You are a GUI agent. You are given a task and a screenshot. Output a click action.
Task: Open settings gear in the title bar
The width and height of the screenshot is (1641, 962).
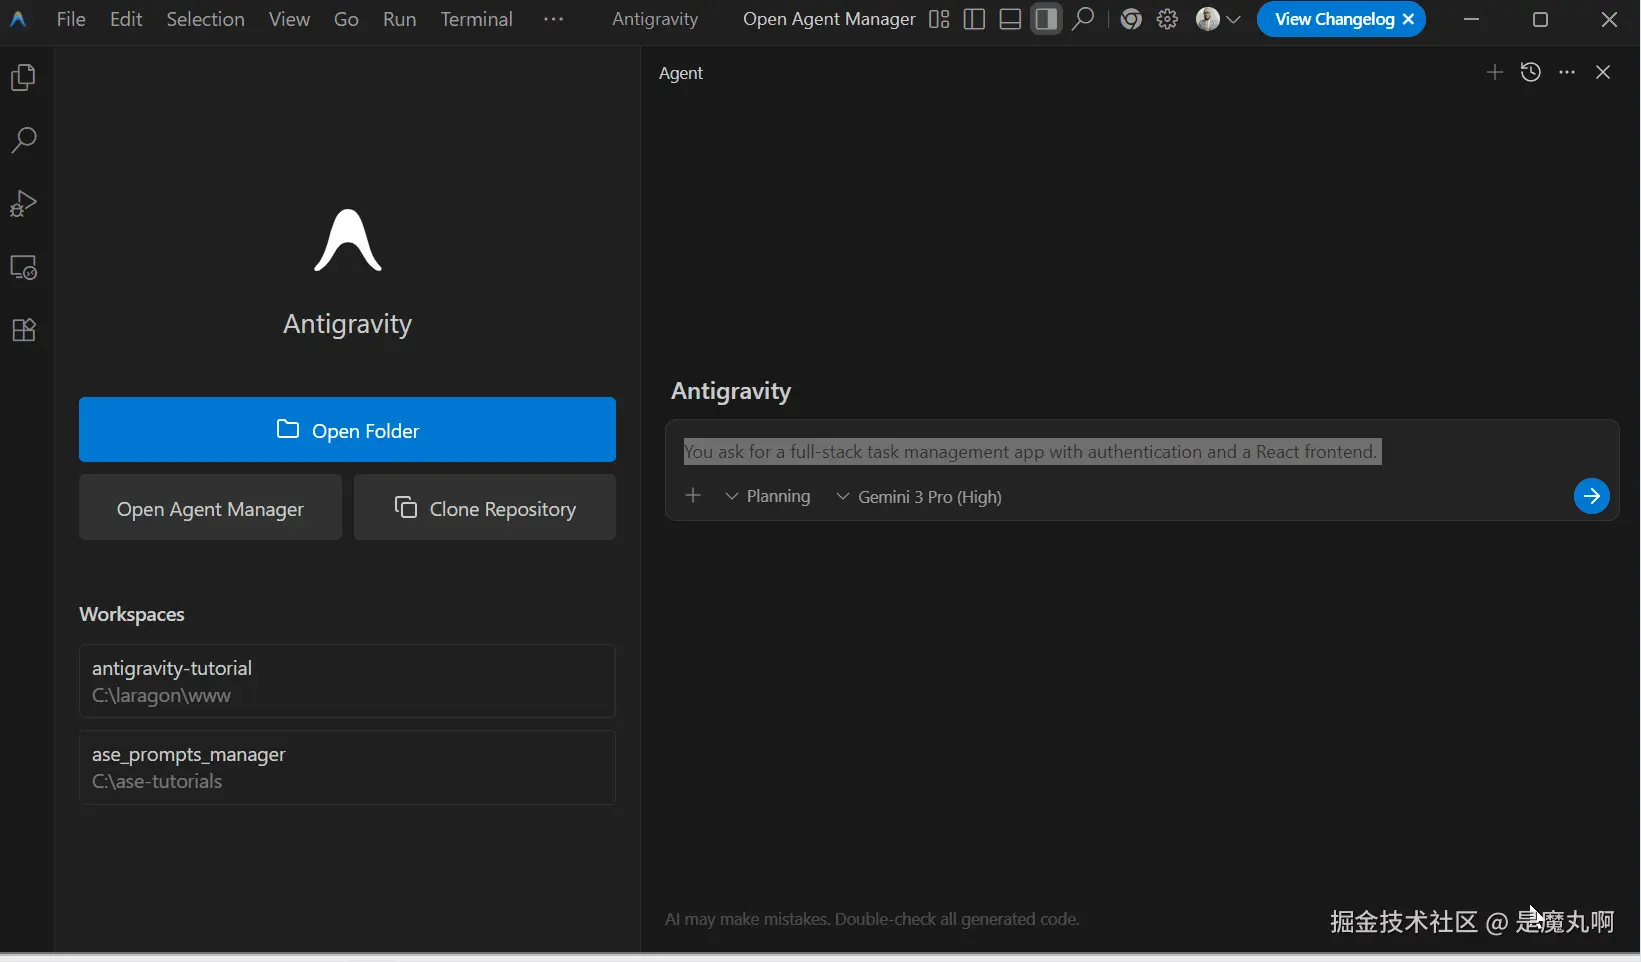pos(1167,19)
